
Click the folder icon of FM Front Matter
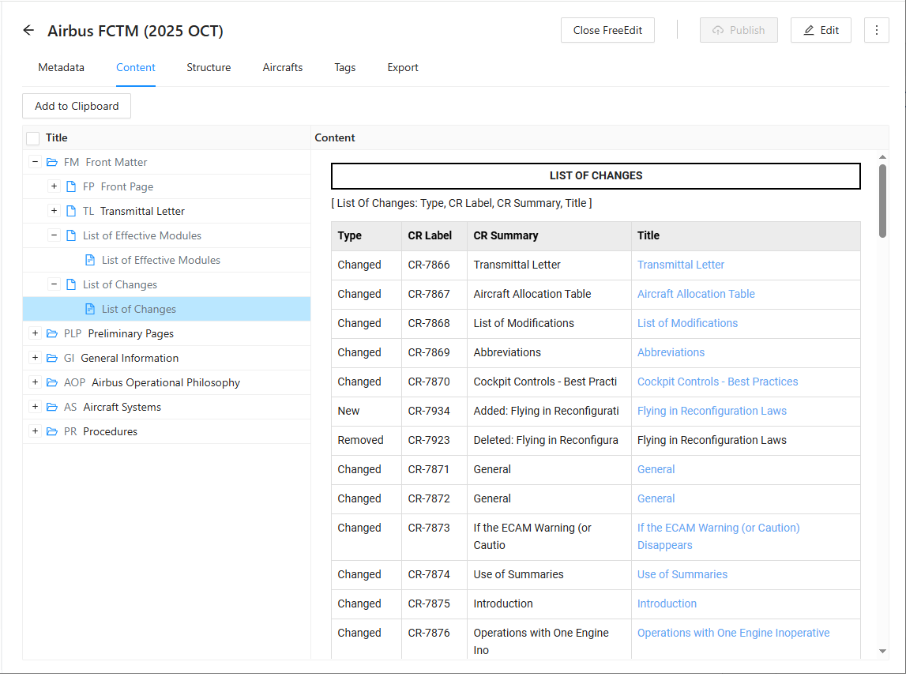click(52, 161)
